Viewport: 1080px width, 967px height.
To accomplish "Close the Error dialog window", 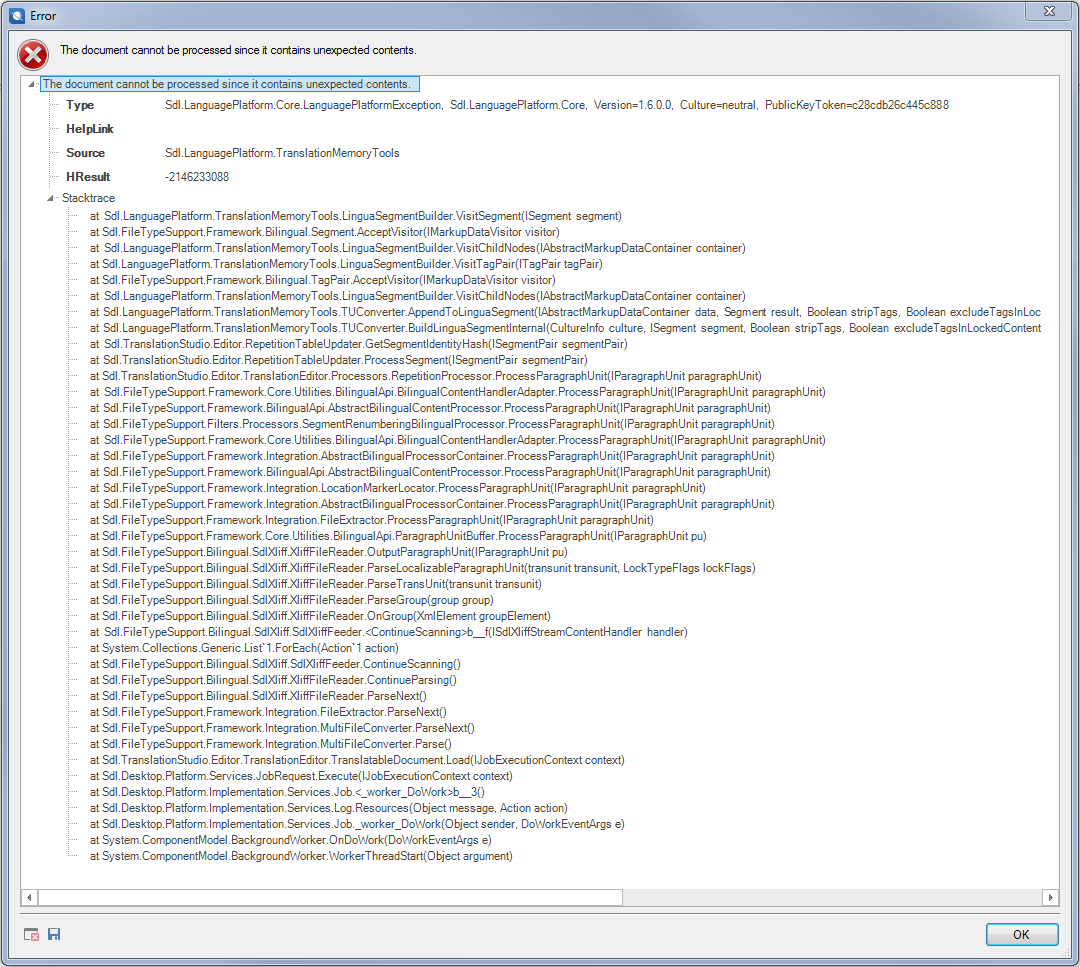I will (x=1049, y=11).
